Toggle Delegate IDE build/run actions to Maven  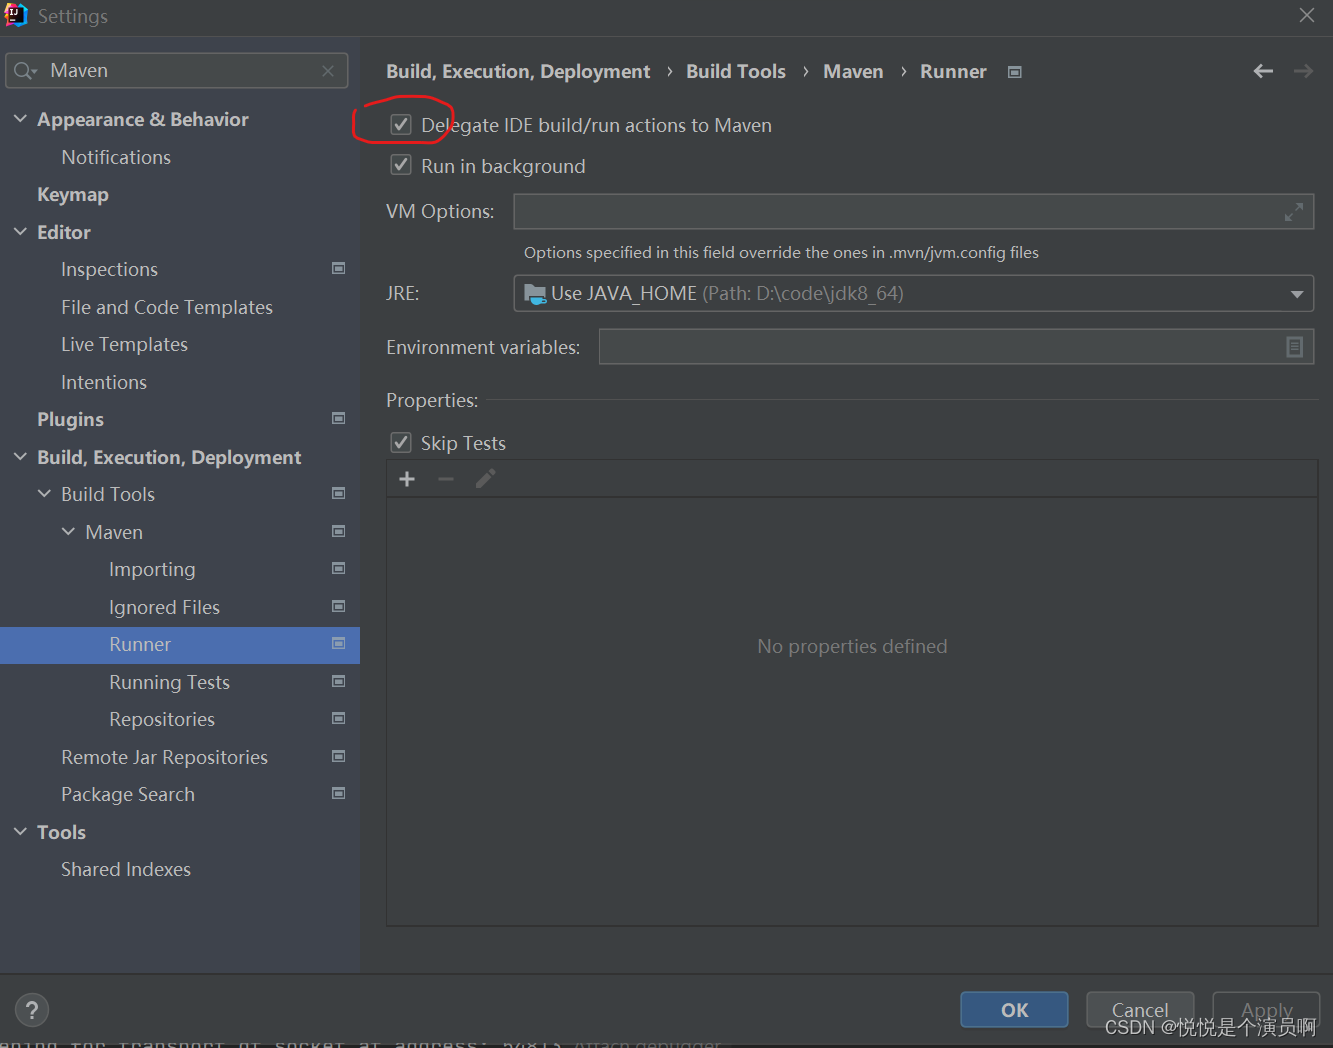pyautogui.click(x=401, y=125)
